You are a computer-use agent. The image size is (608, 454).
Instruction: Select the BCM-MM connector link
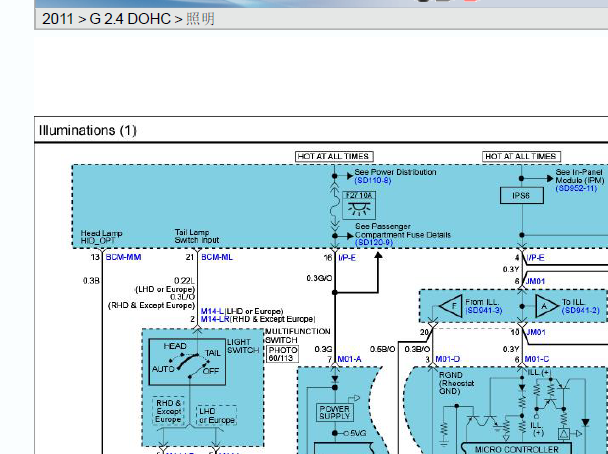[x=123, y=257]
